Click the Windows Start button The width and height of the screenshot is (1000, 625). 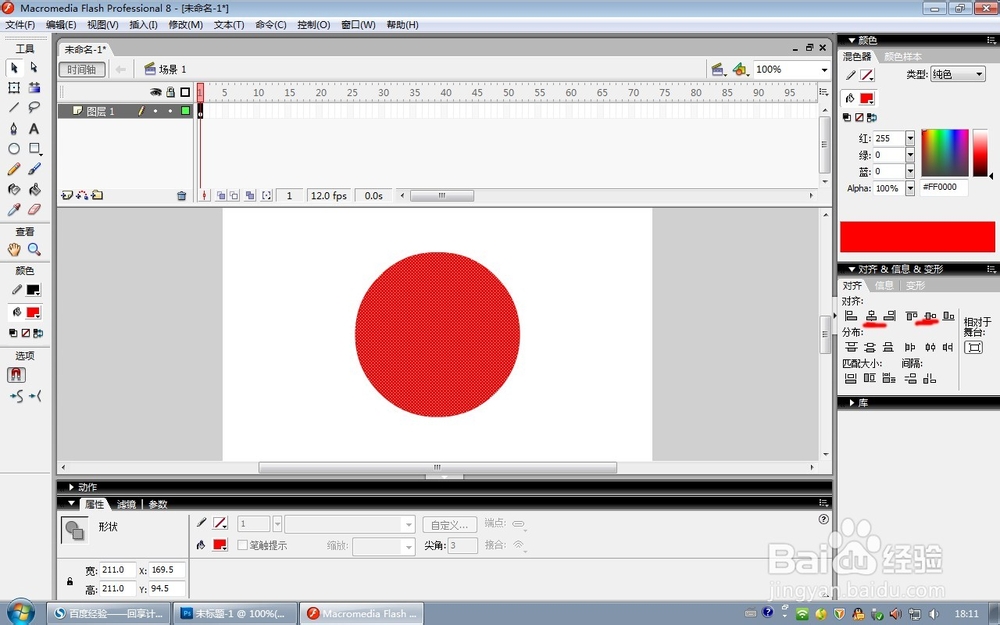[x=21, y=613]
